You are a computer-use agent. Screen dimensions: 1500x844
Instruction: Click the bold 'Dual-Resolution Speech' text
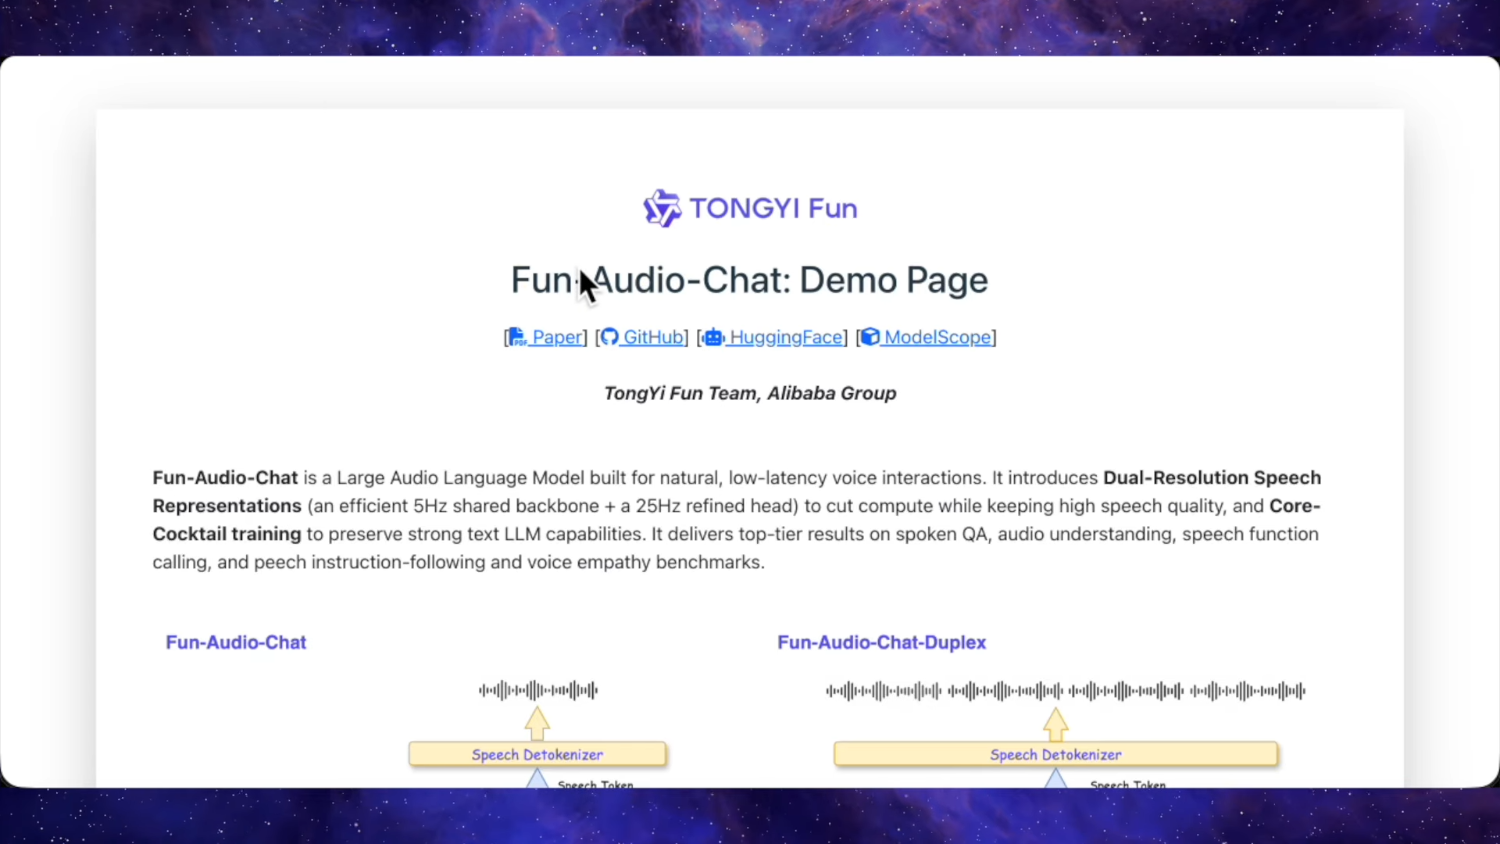[x=1212, y=478]
